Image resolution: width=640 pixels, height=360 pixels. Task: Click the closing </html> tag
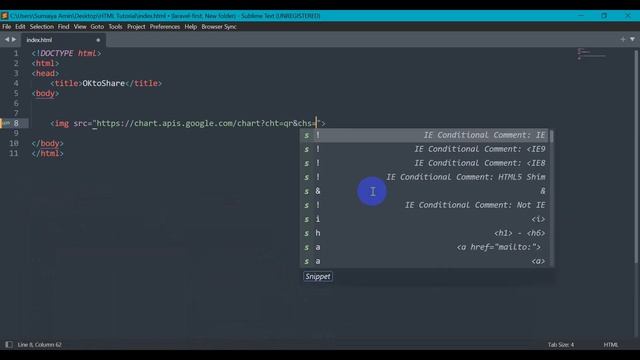(47, 153)
